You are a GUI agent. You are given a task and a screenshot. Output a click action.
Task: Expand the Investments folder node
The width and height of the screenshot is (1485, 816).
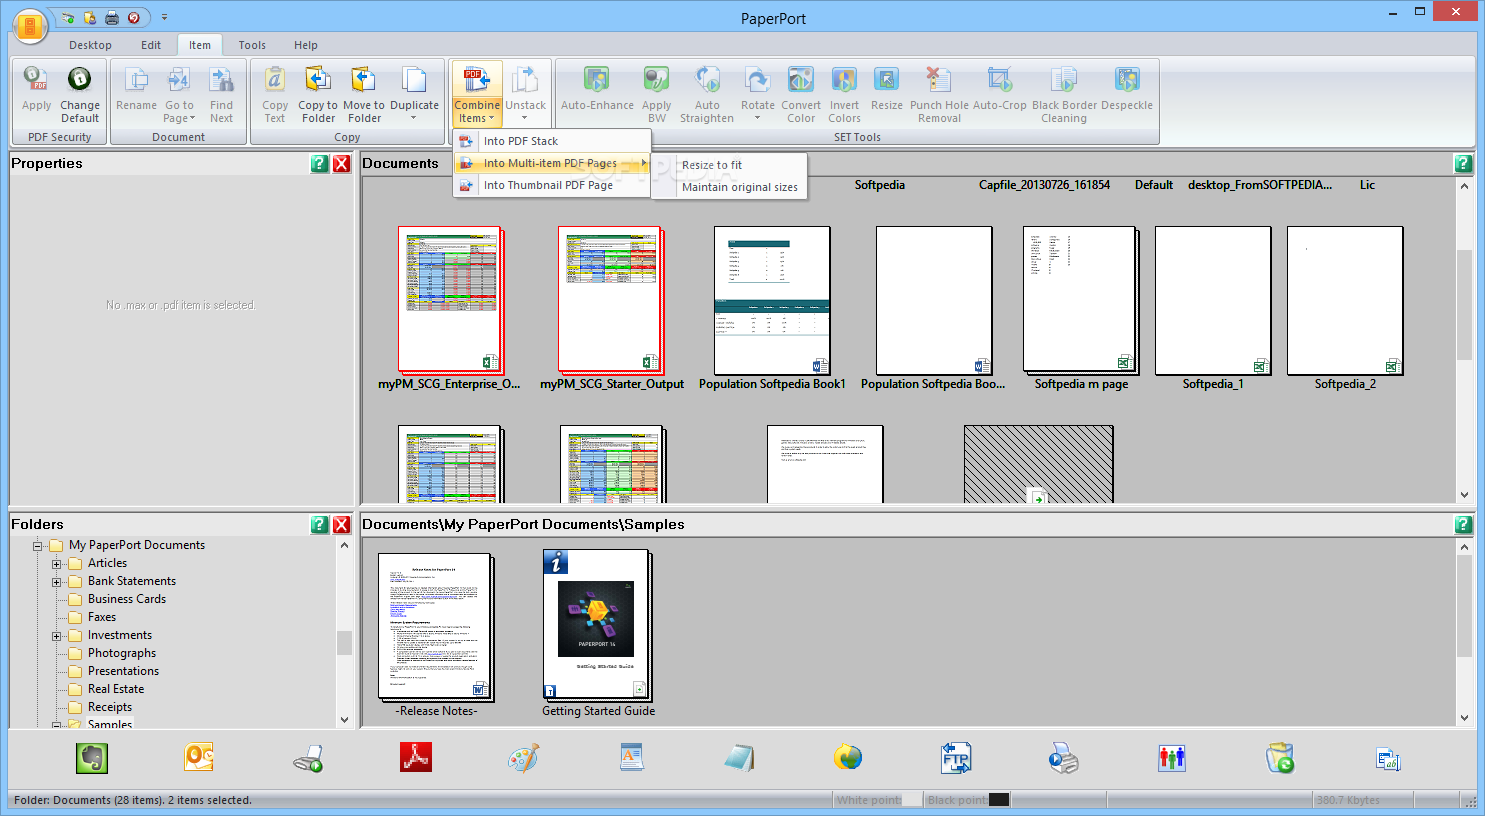57,636
